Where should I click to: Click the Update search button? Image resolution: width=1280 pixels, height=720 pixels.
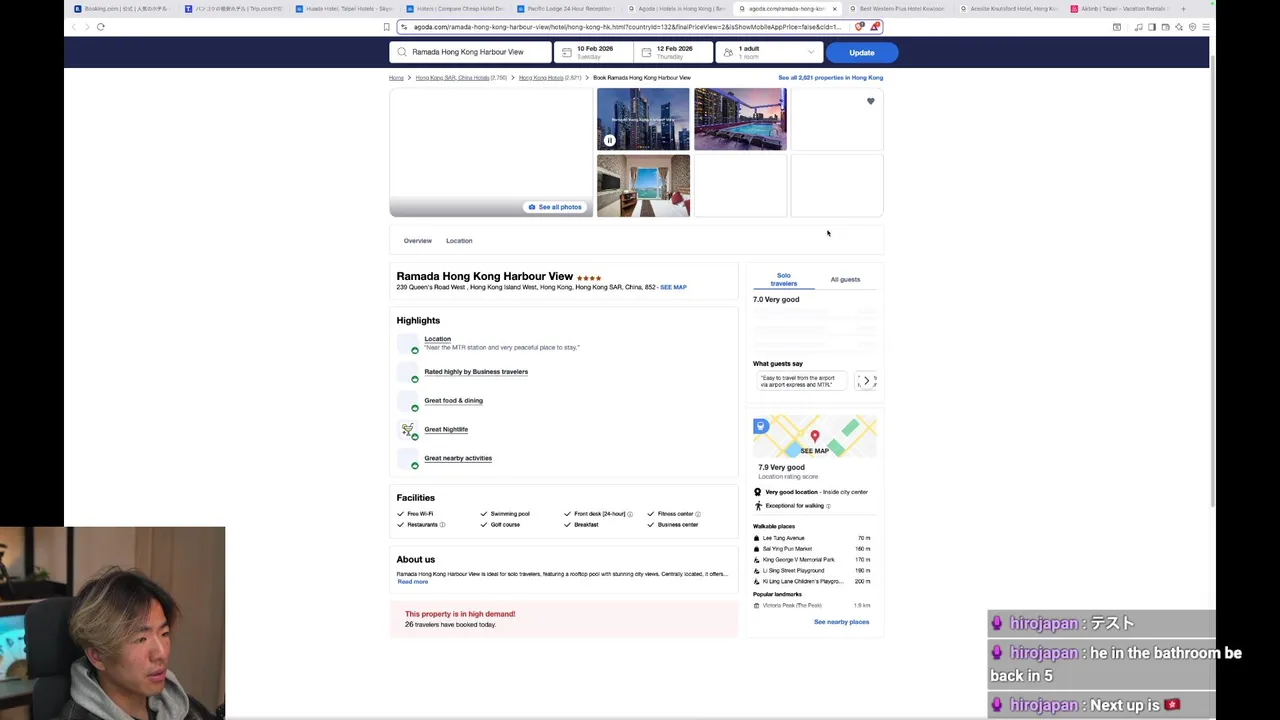[x=861, y=52]
